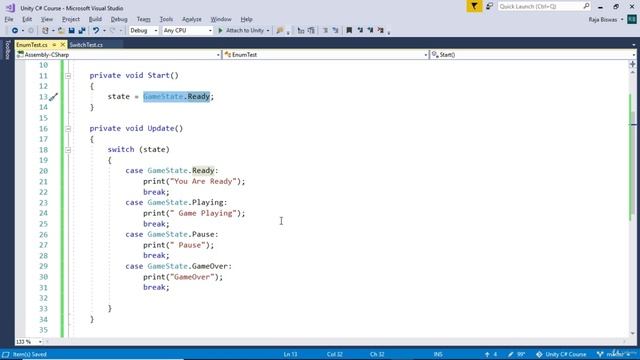Click the New Project toolbar icon
Screen dimensions: 640x360
pos(45,31)
